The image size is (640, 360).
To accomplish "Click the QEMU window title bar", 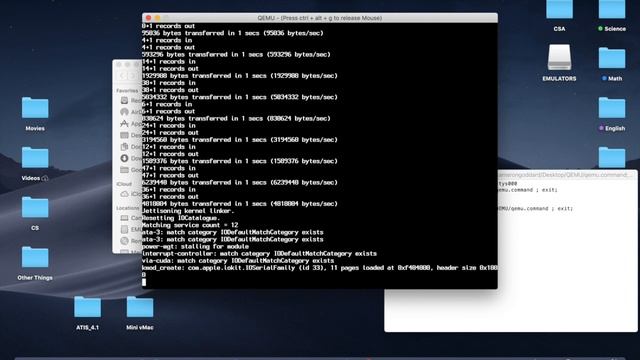I will click(x=320, y=18).
